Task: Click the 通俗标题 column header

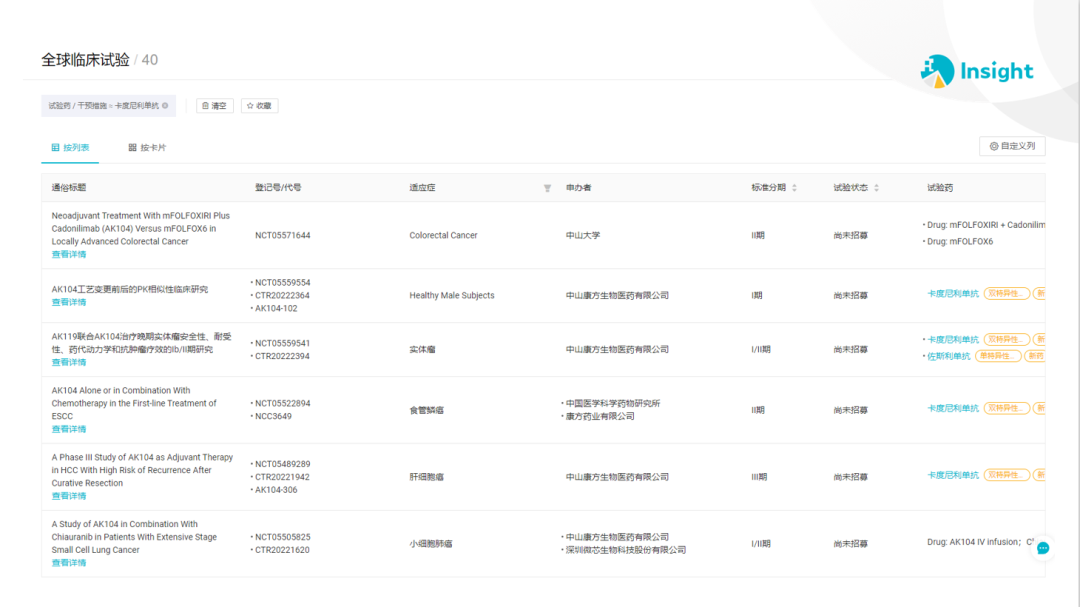Action: 69,187
